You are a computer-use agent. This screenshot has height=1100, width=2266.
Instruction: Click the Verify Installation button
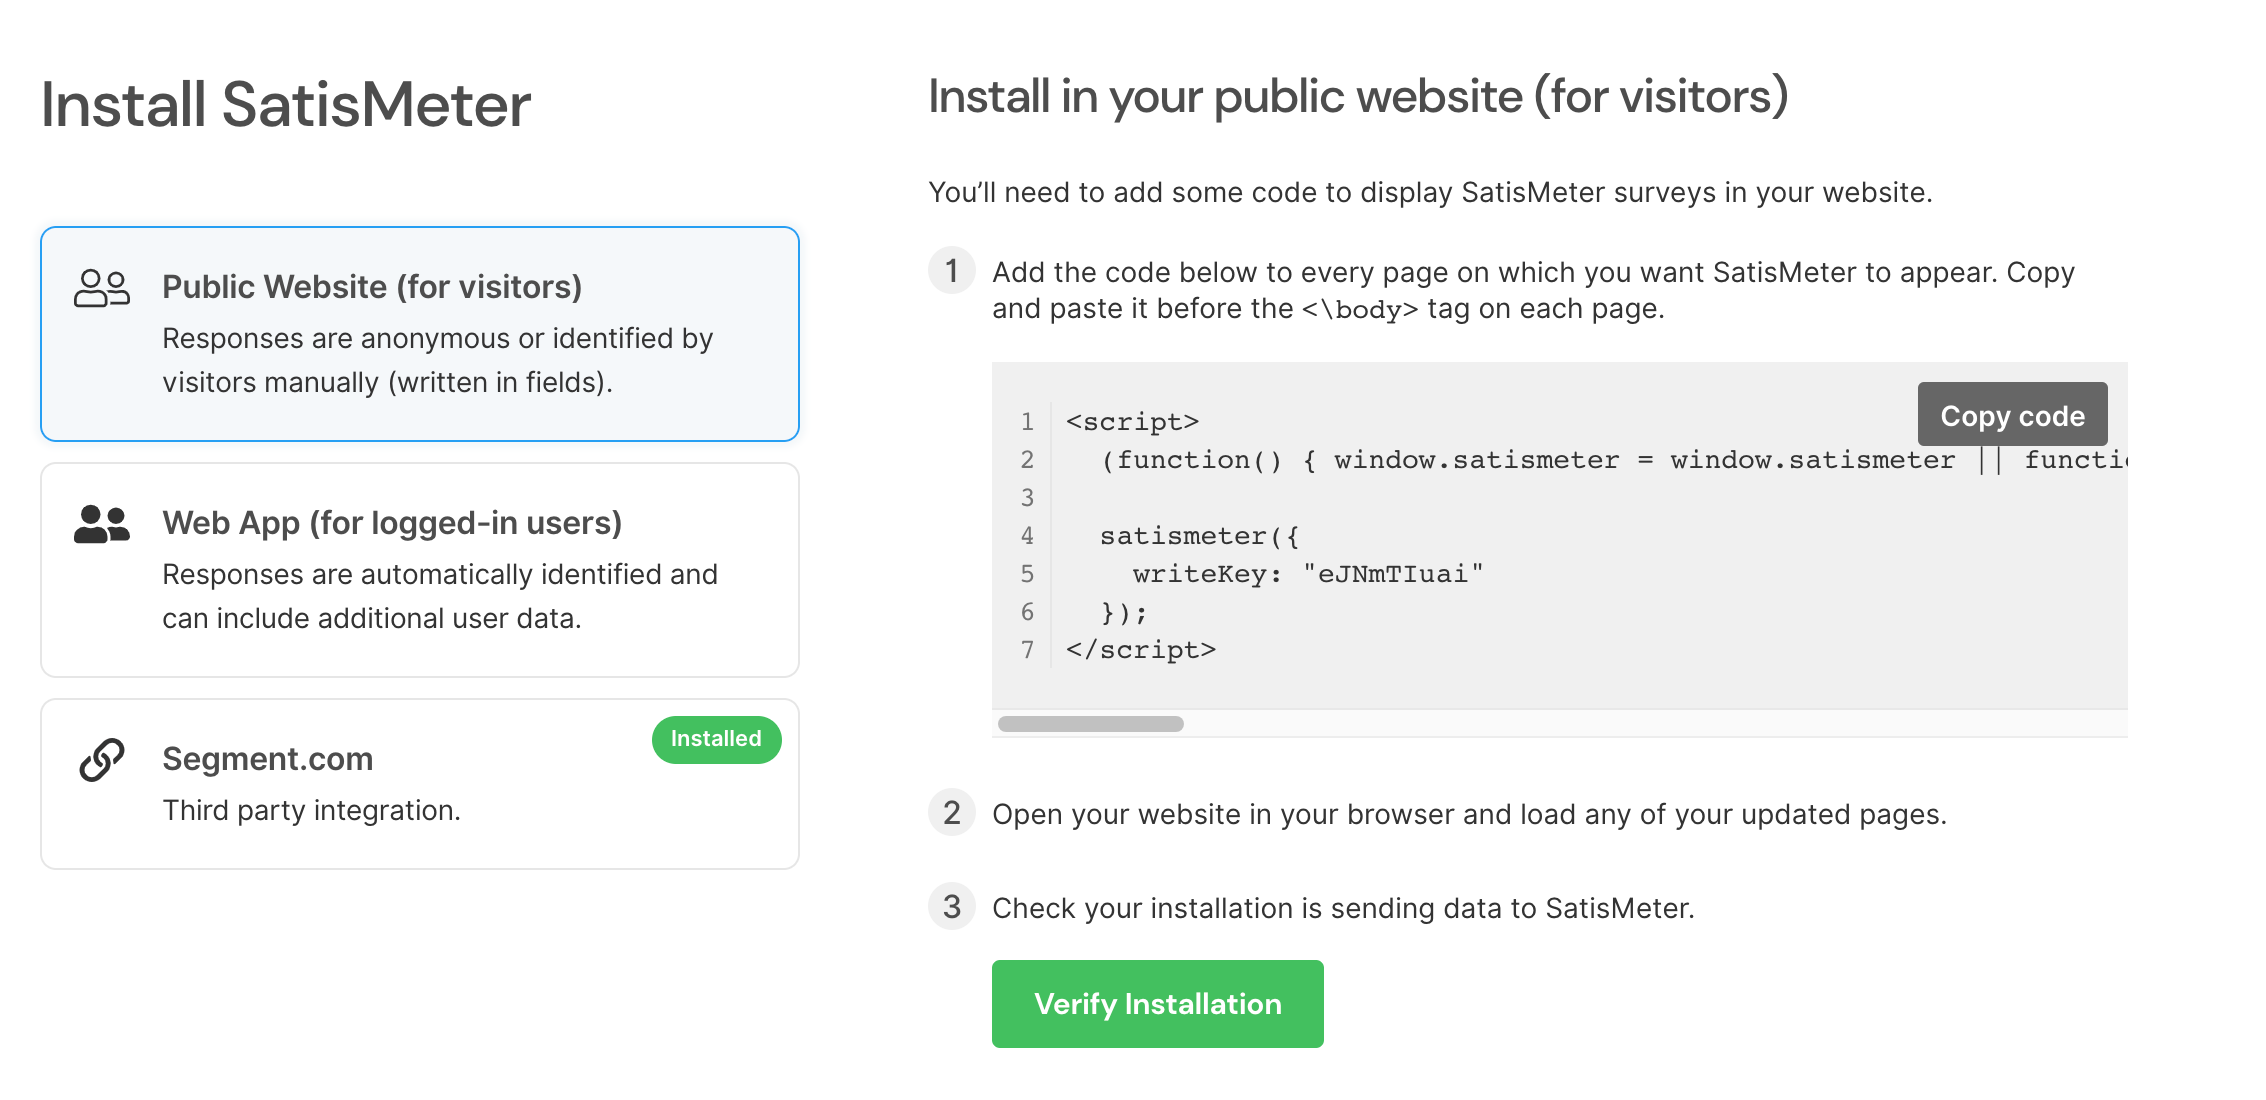[1158, 1004]
